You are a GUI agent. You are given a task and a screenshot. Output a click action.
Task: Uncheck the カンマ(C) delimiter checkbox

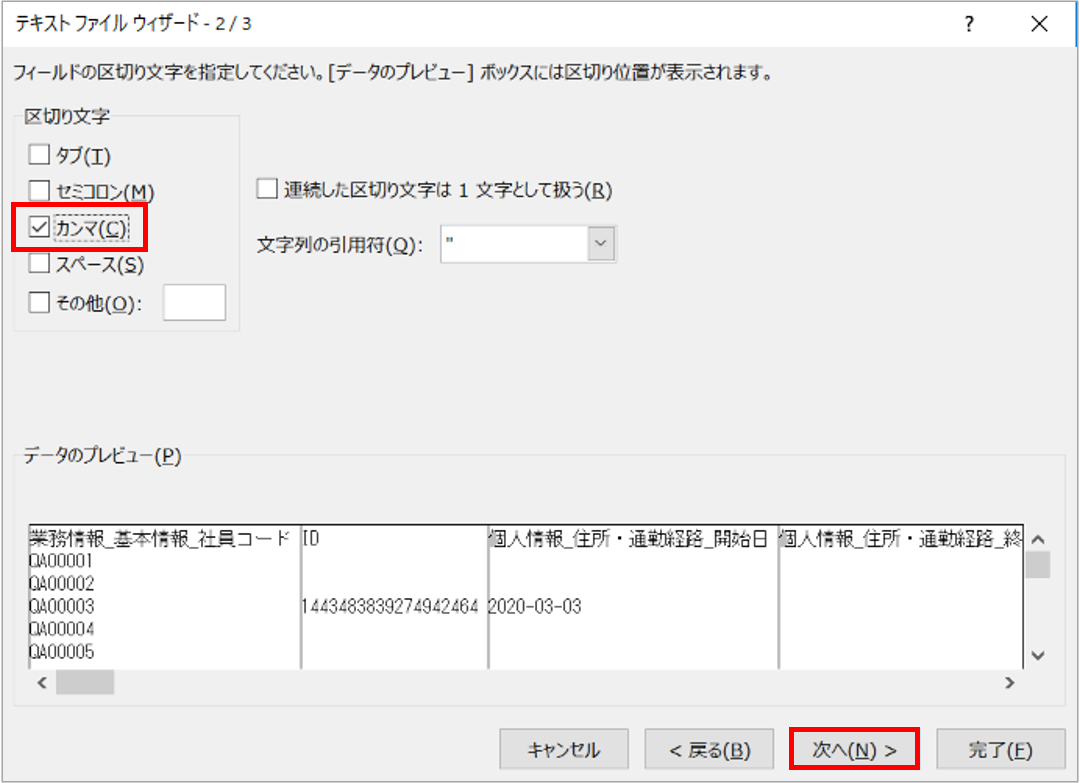(40, 228)
